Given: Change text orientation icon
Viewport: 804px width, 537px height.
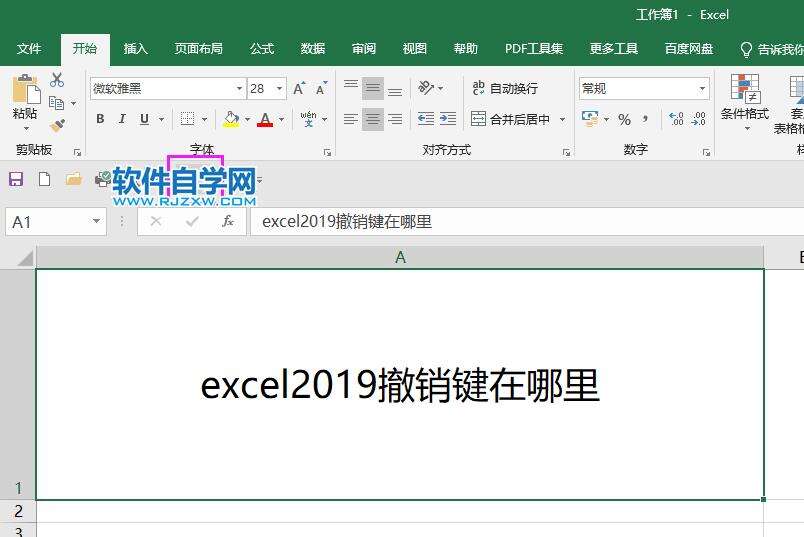Looking at the screenshot, I should pos(426,88).
